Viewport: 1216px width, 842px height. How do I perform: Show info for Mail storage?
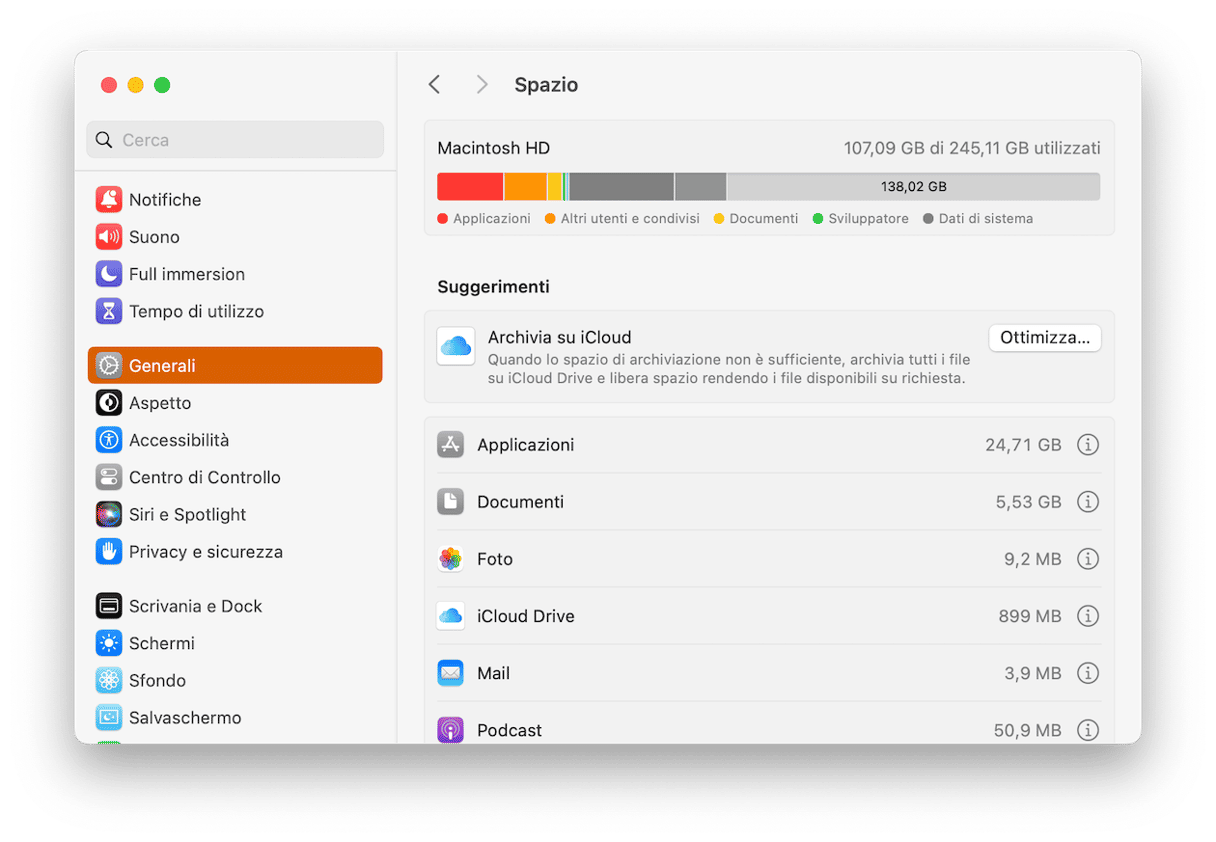click(1088, 673)
